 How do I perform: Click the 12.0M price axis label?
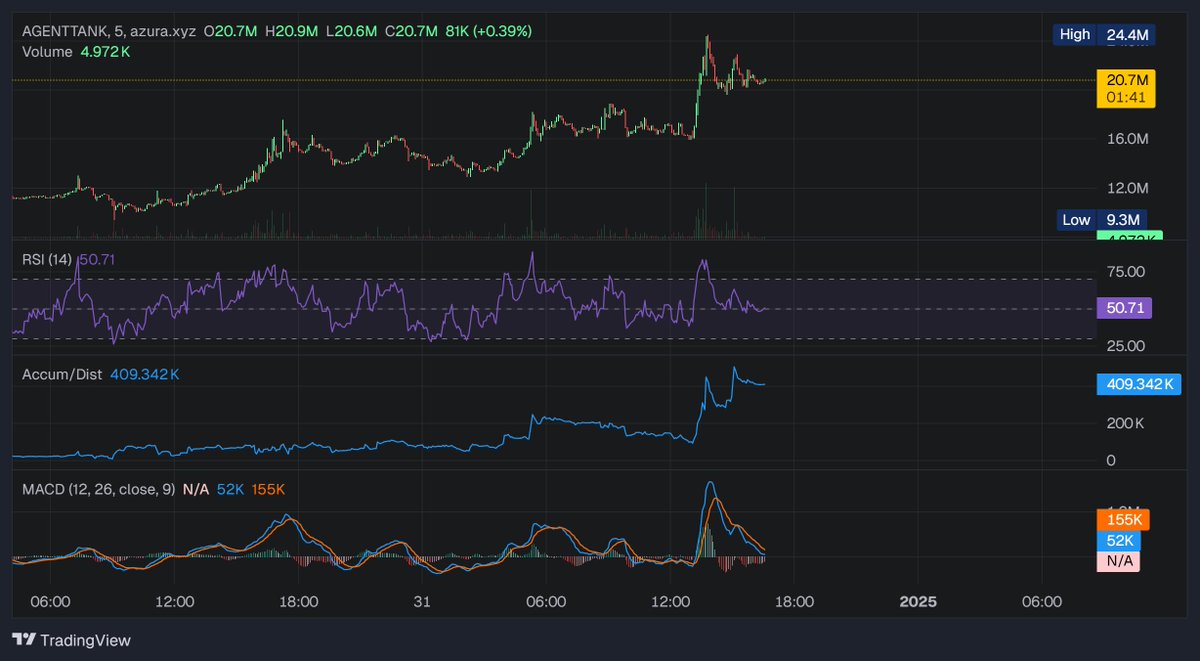1126,188
